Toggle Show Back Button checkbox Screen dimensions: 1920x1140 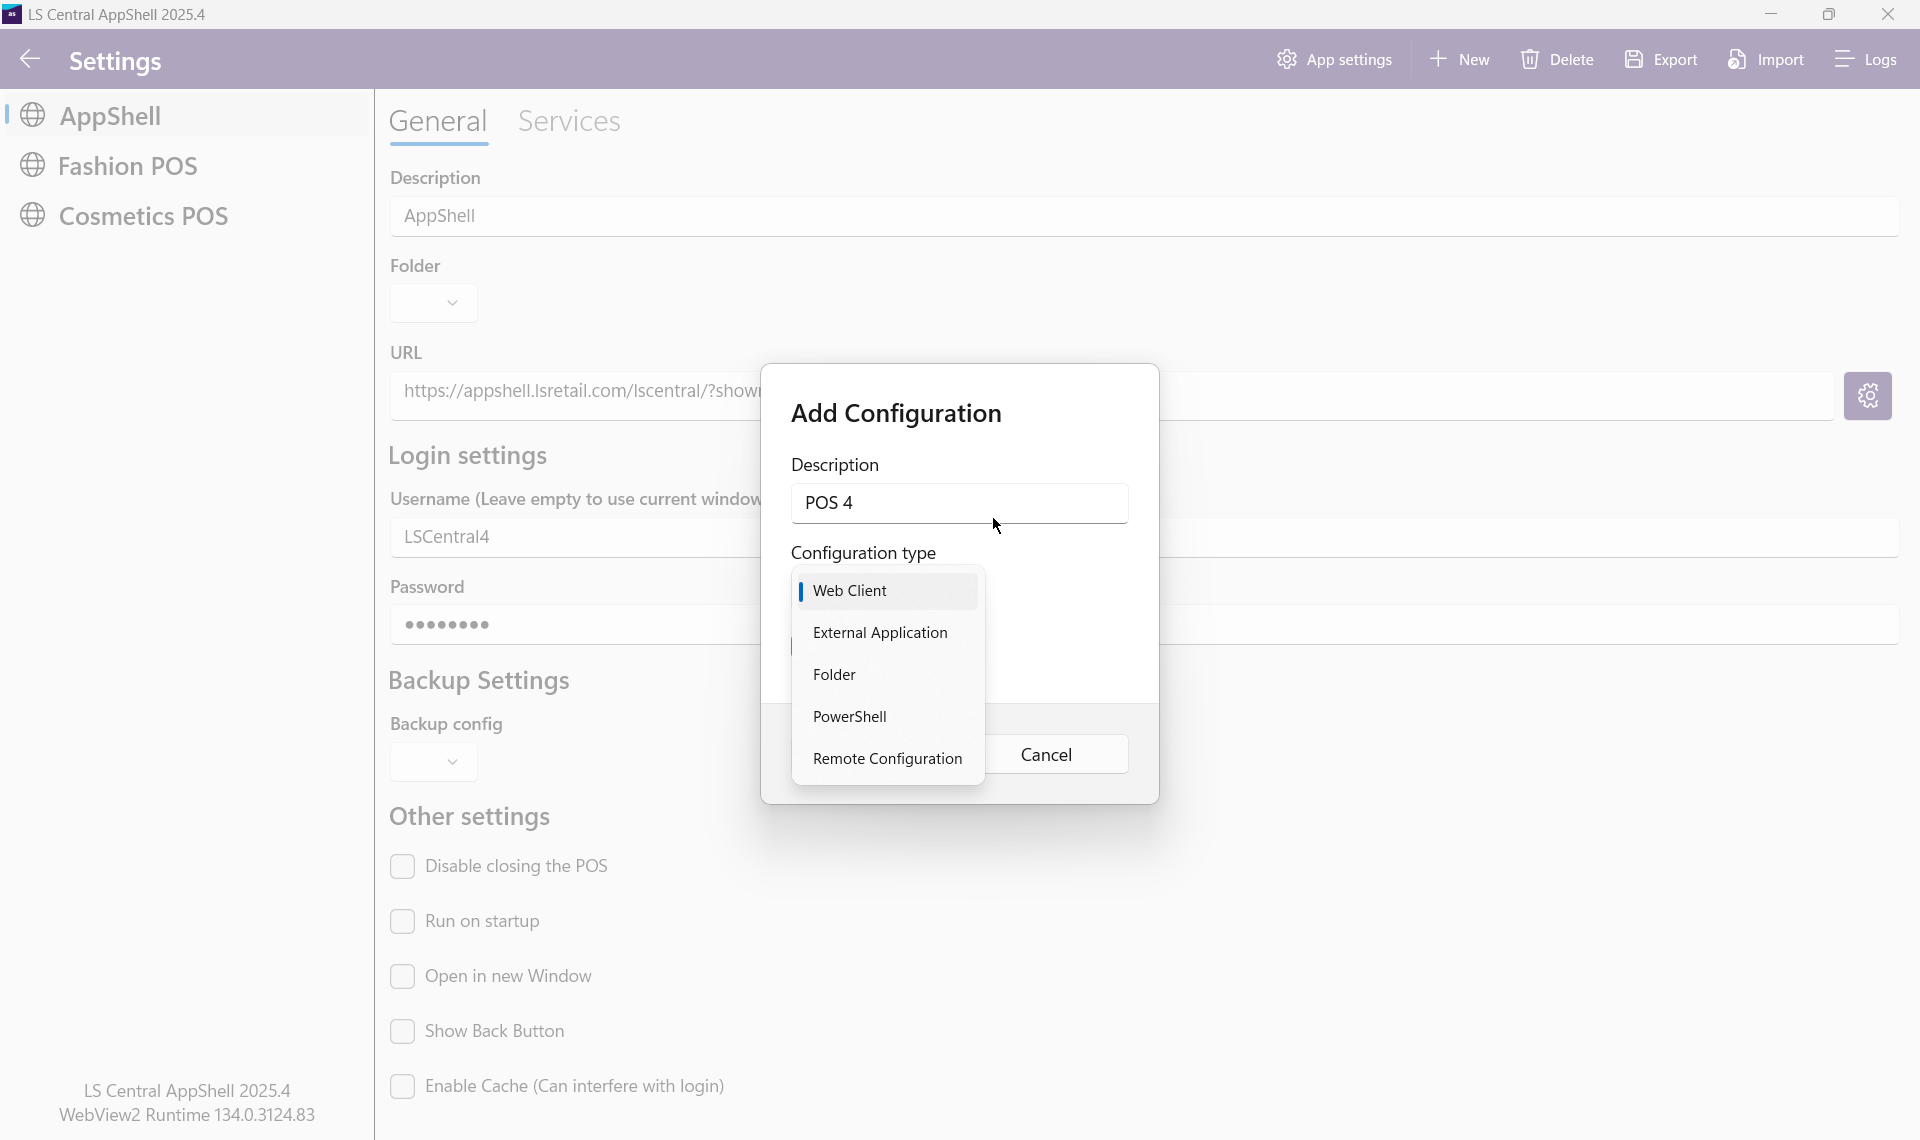pos(402,1032)
